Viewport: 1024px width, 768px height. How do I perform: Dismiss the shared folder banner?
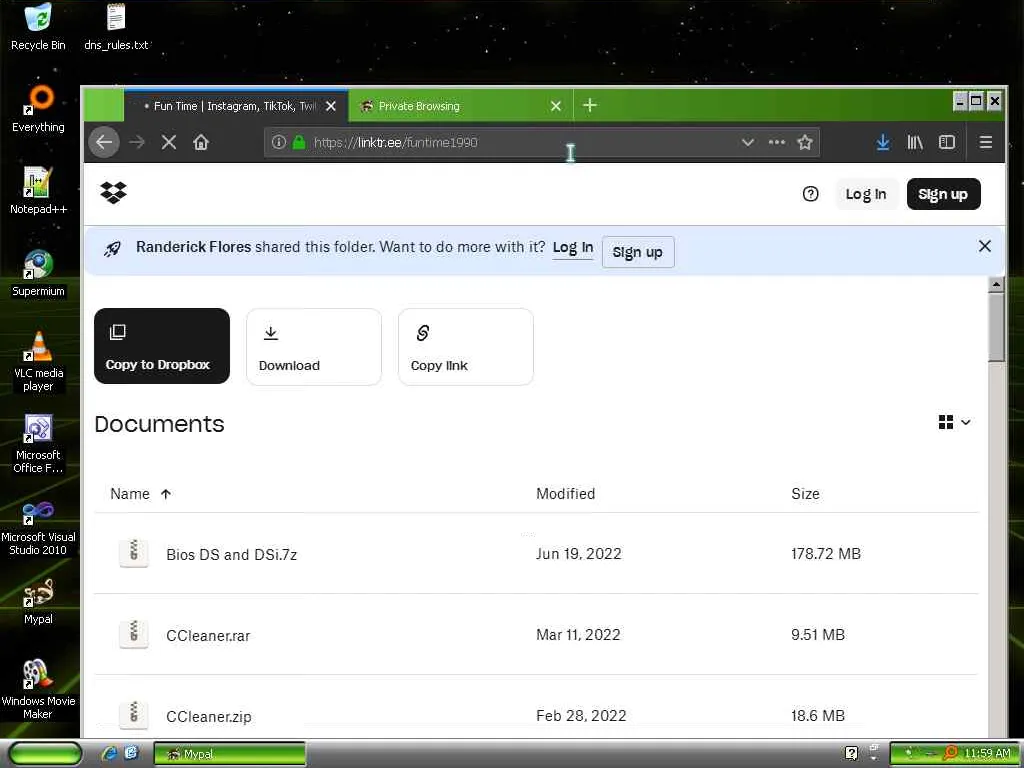(985, 246)
